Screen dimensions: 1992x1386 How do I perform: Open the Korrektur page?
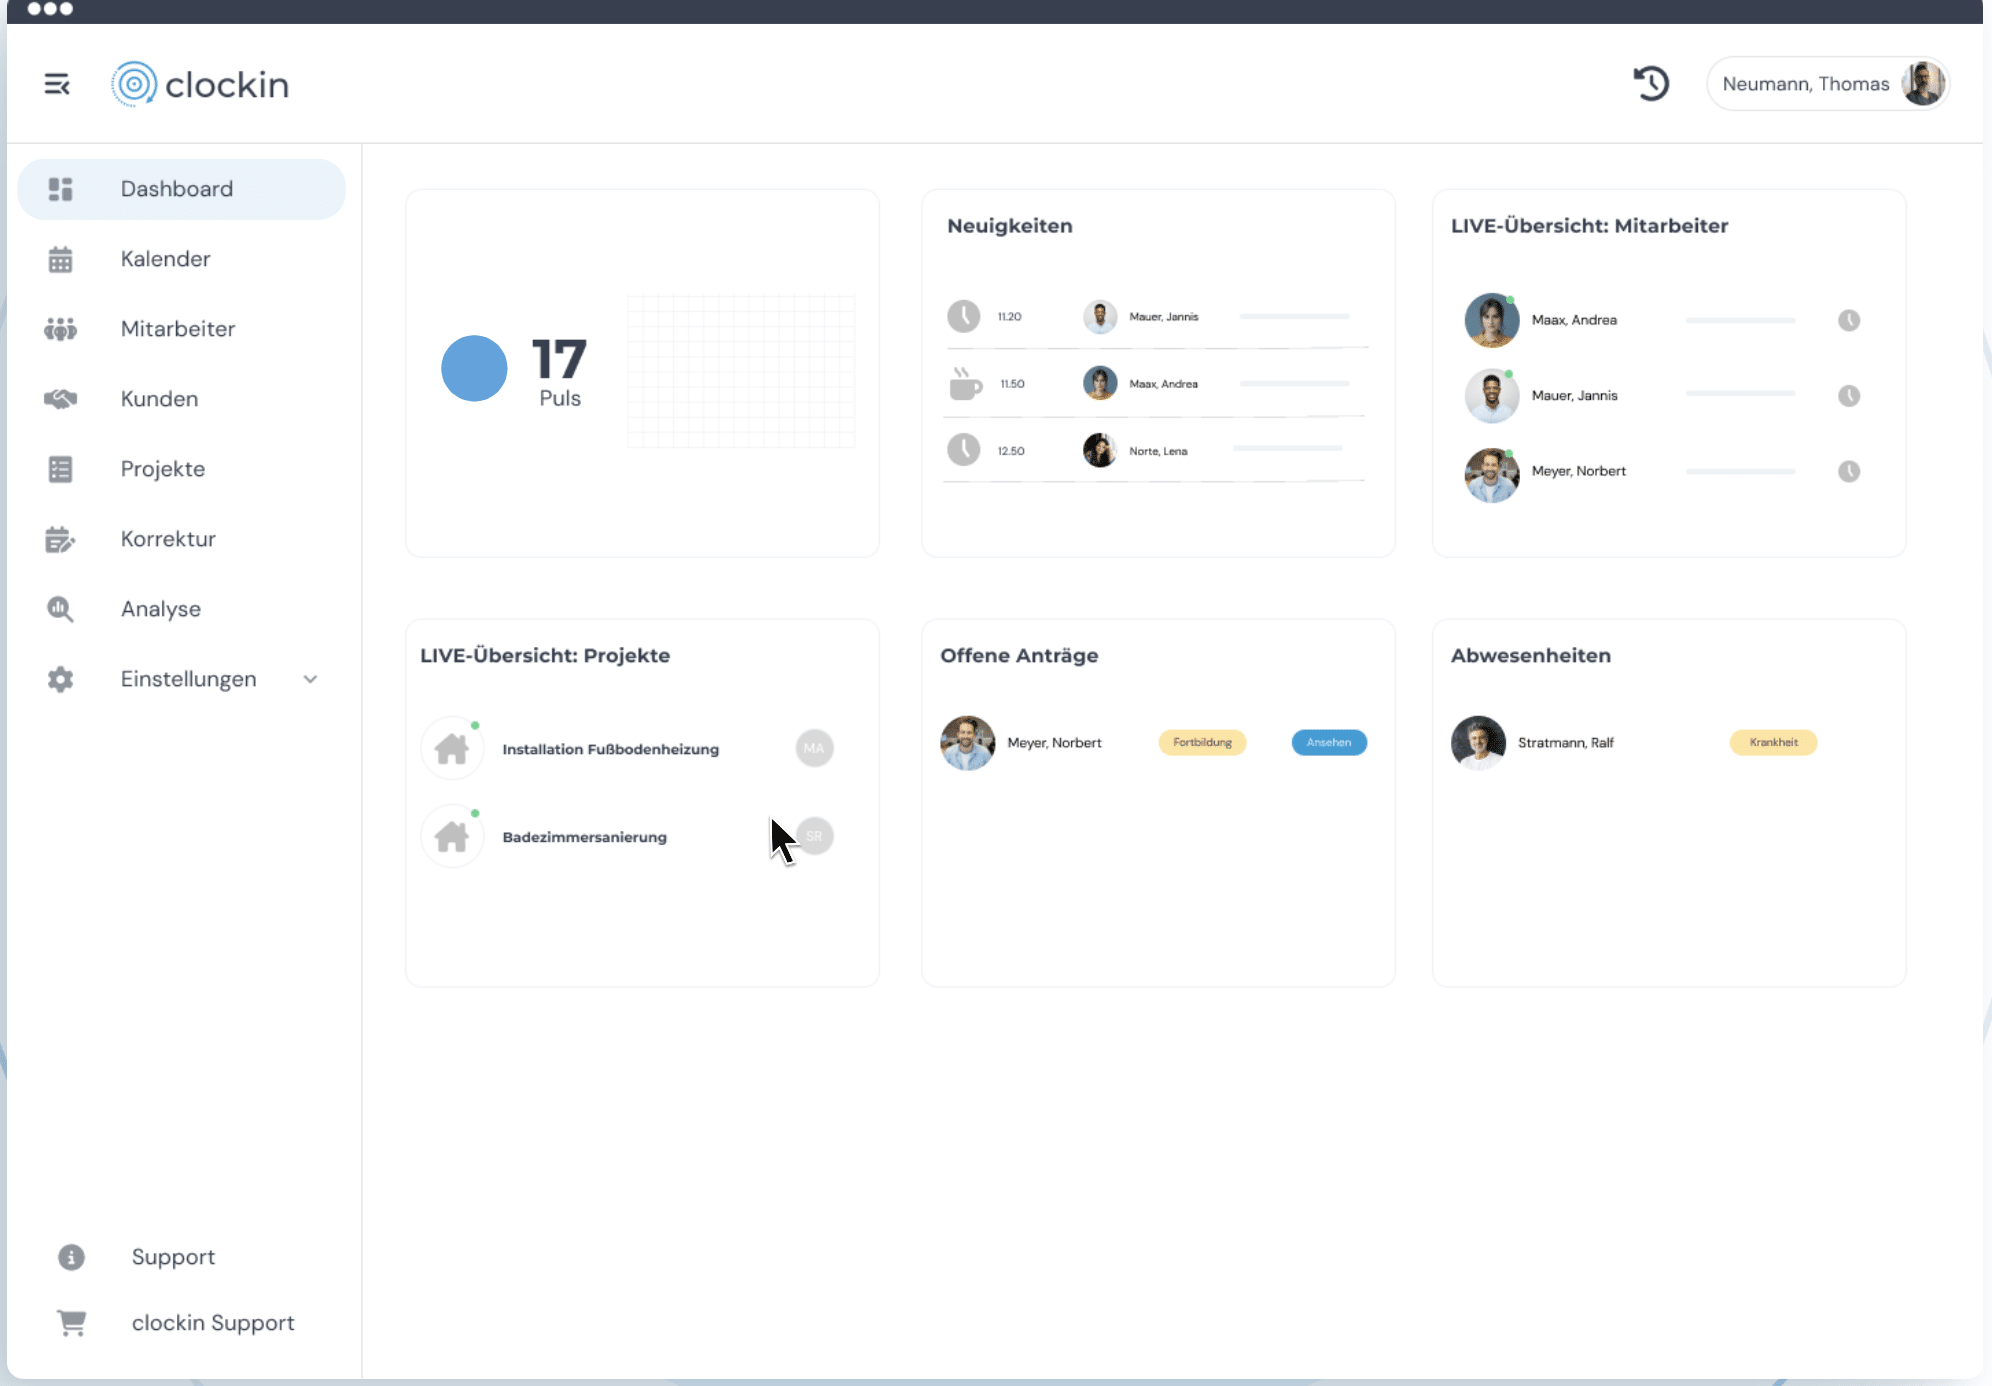tap(168, 539)
